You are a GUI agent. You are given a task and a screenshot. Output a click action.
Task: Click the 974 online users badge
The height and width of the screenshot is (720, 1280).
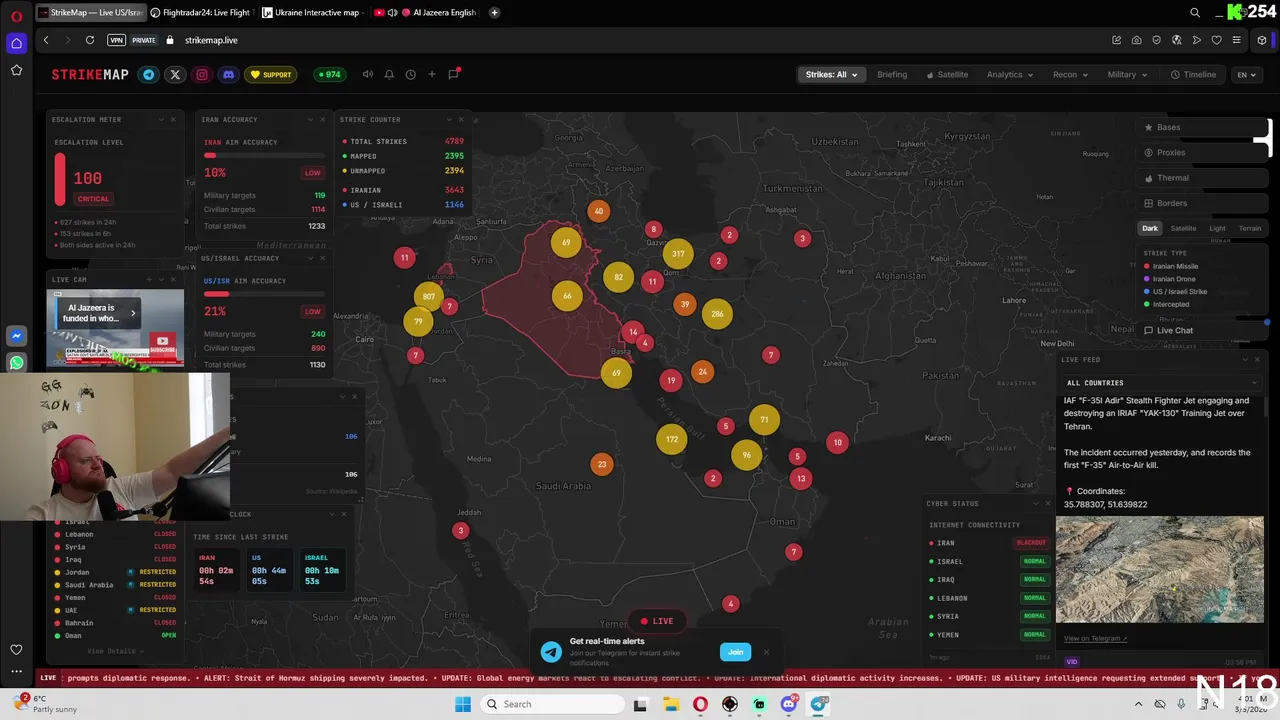[328, 74]
